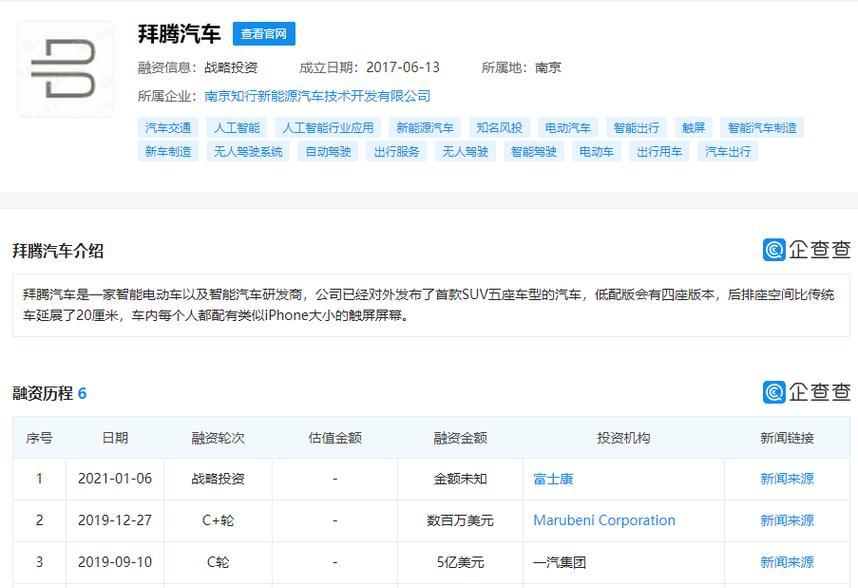Screen dimensions: 858x588
Task: Select the 知名风投 tag
Action: pyautogui.click(x=499, y=127)
